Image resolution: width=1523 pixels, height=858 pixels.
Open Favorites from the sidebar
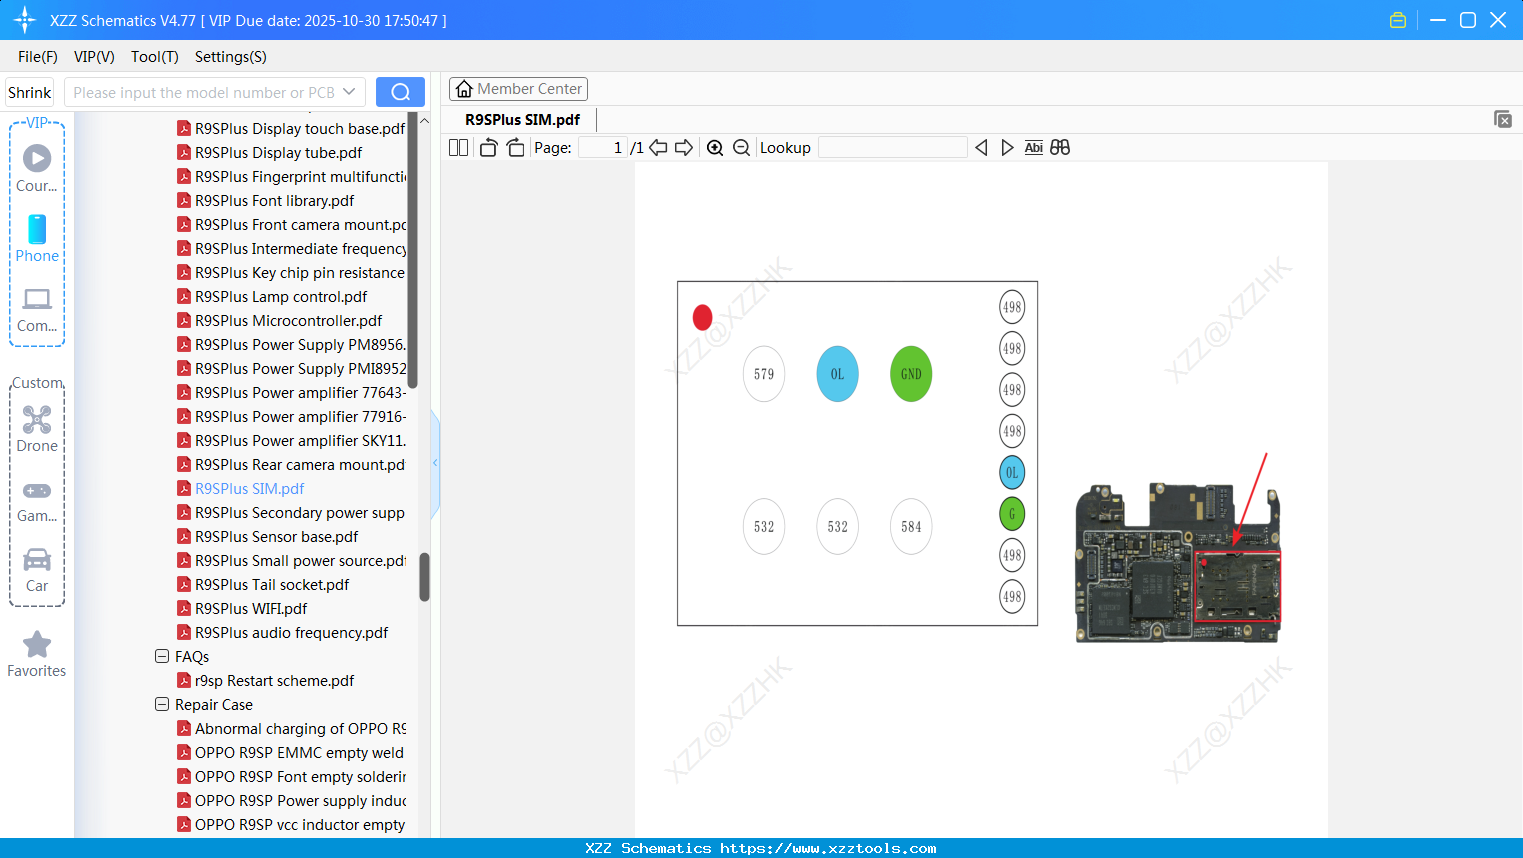[37, 655]
